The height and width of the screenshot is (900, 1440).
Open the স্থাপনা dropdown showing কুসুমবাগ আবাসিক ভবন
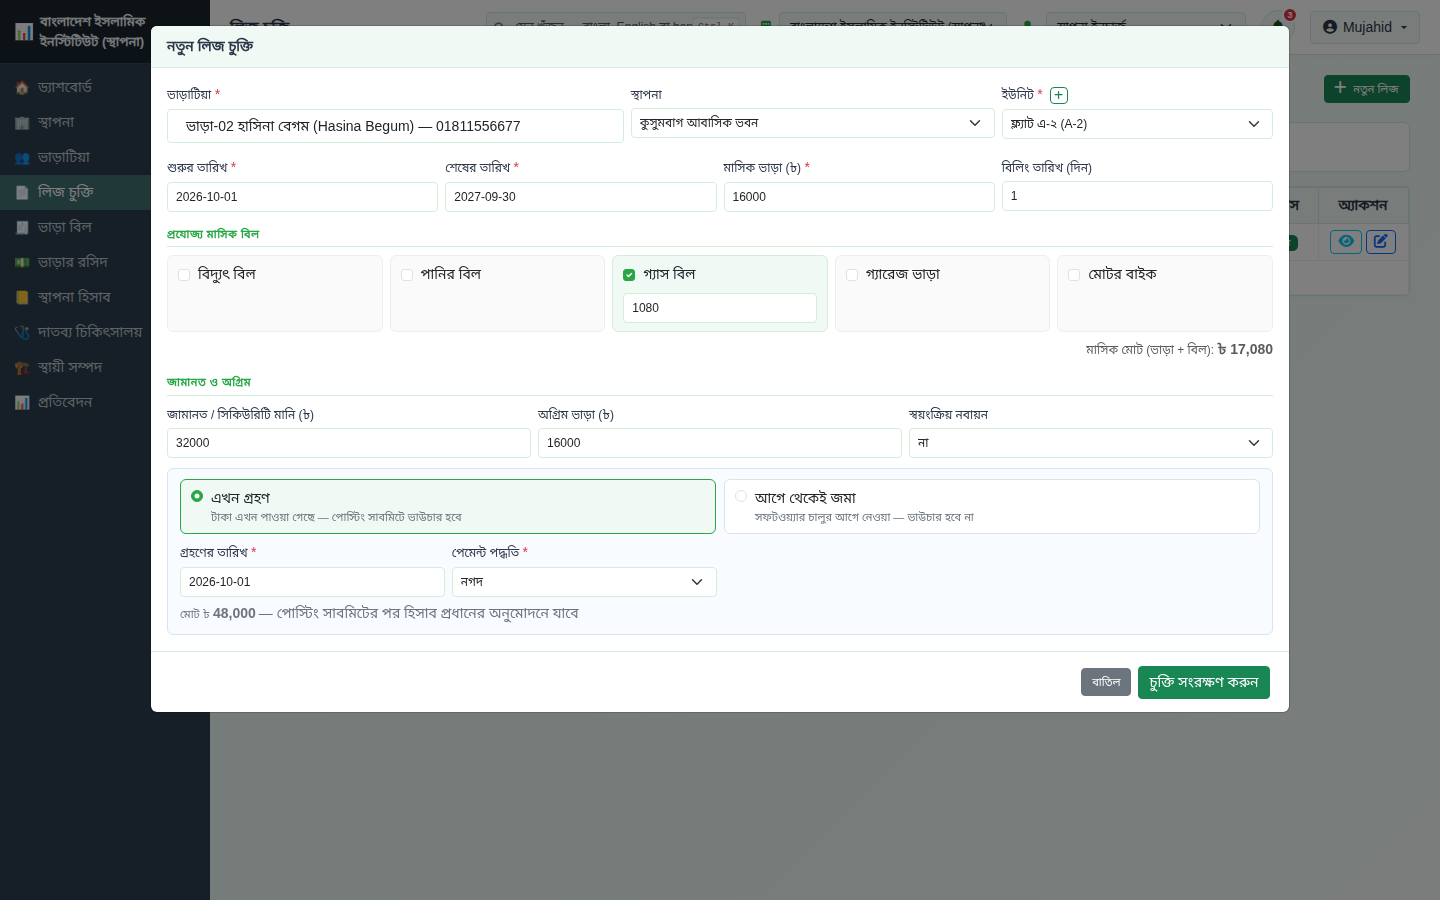click(x=812, y=123)
